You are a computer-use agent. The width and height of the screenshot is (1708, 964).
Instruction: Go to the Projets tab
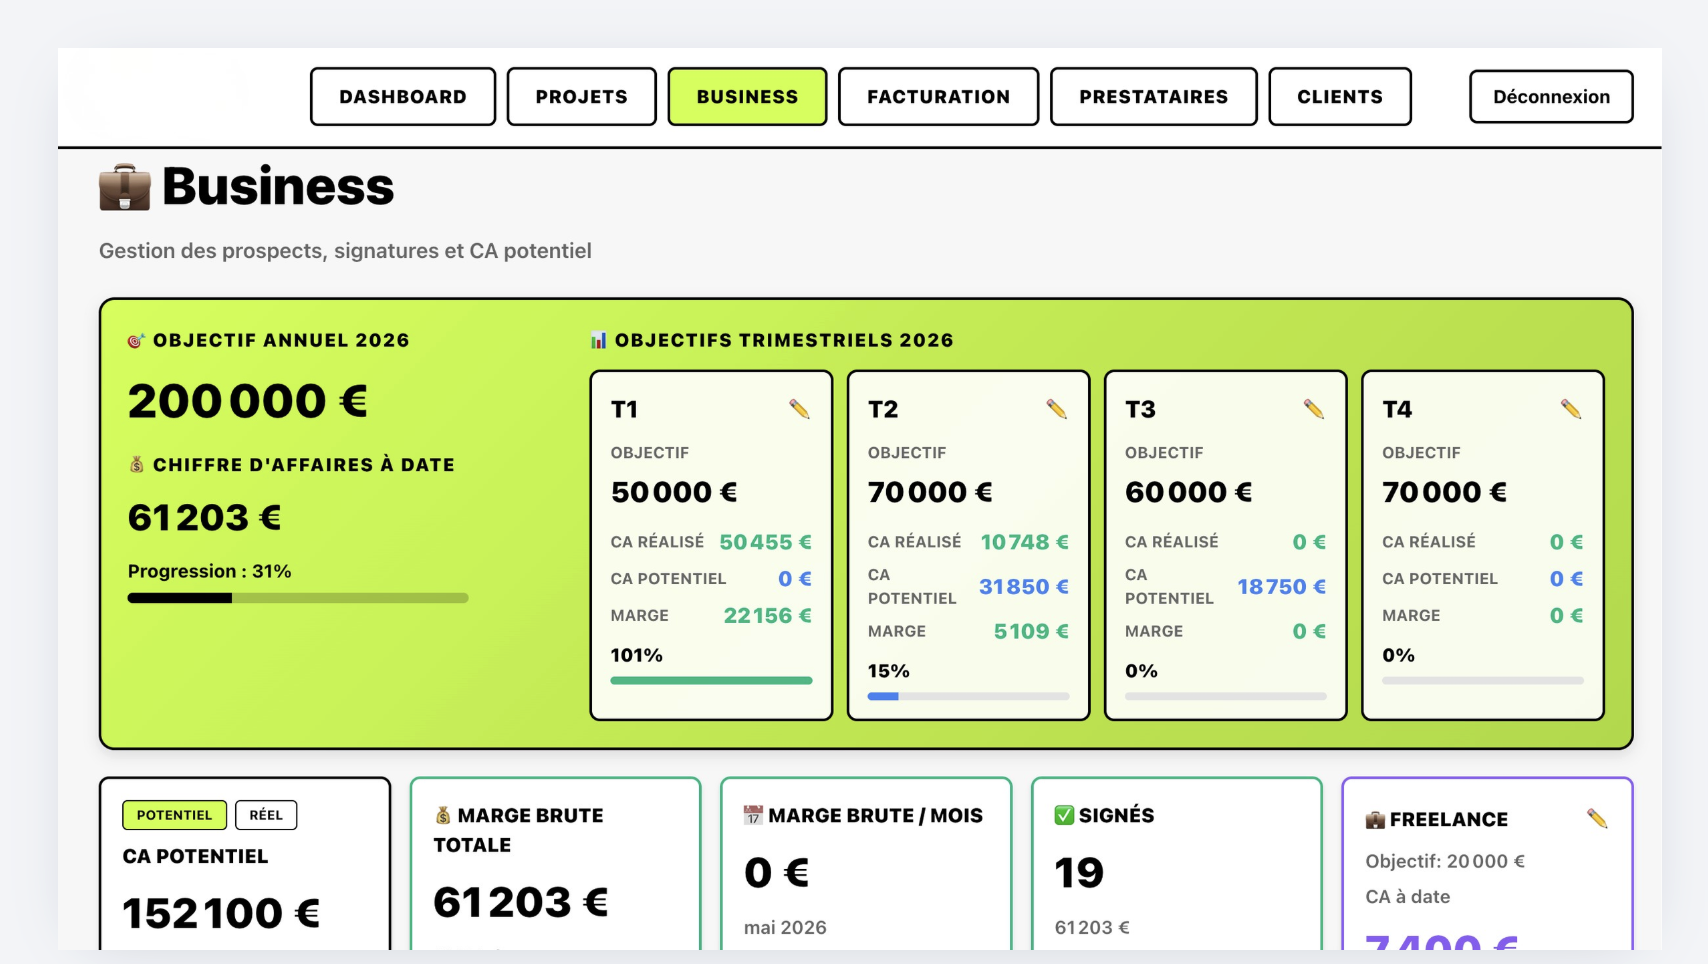click(582, 97)
